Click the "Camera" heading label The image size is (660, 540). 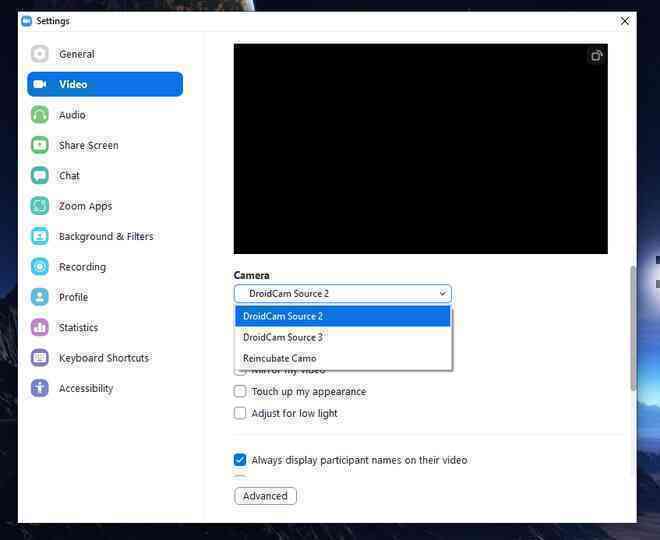252,275
